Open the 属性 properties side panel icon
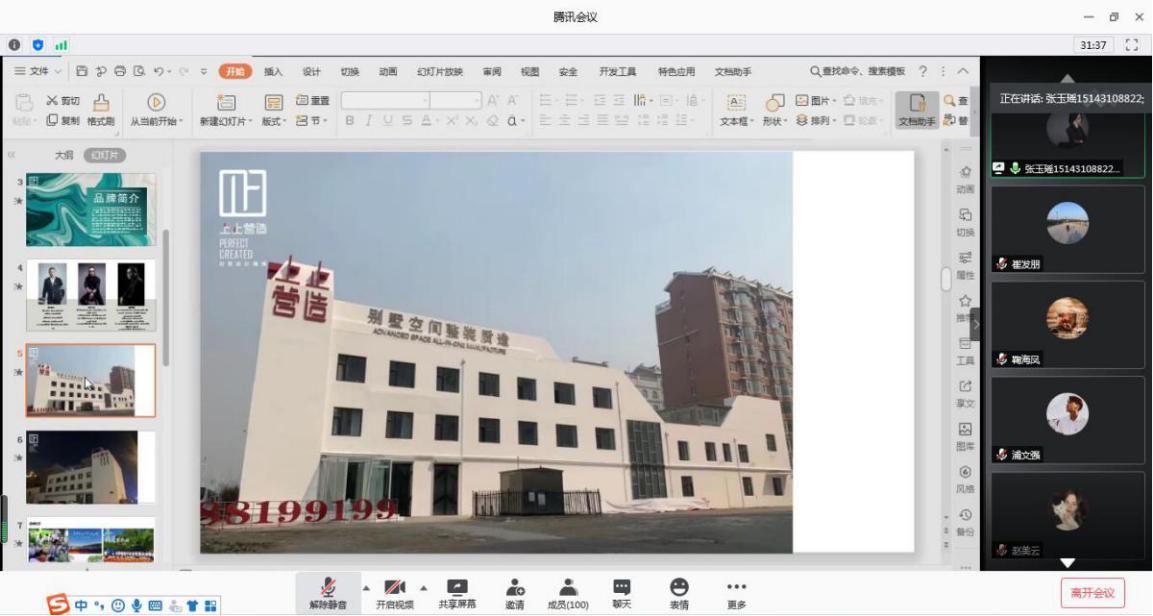 pyautogui.click(x=965, y=265)
